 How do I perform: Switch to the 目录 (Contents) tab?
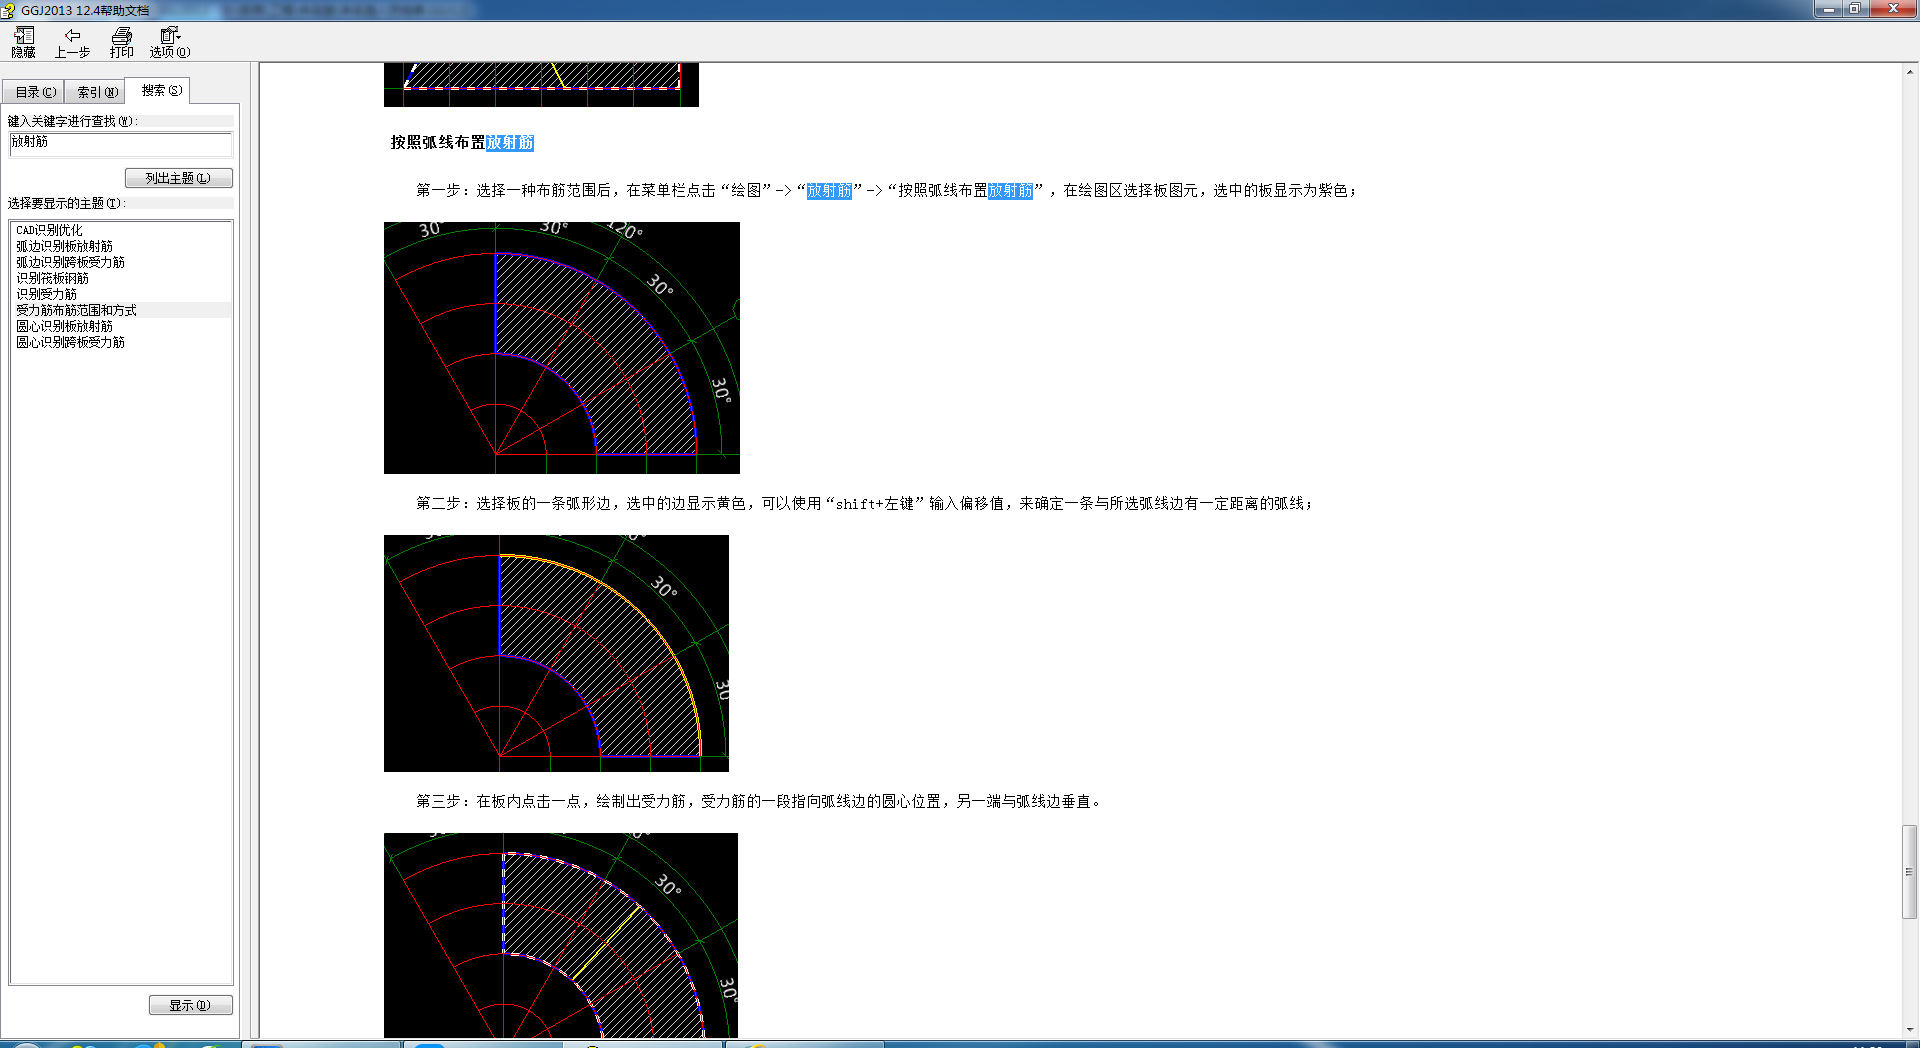click(35, 92)
